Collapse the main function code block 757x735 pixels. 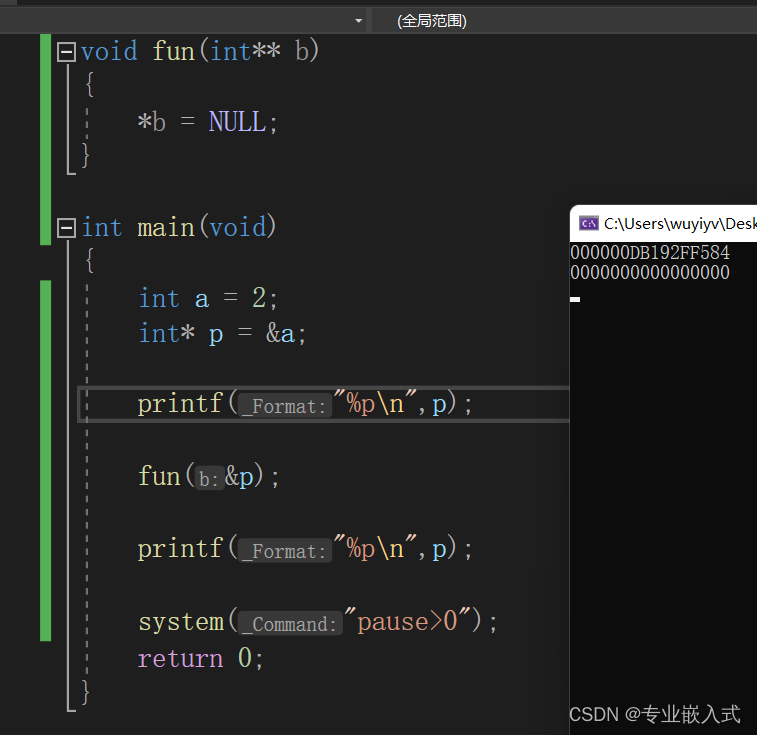[66, 228]
